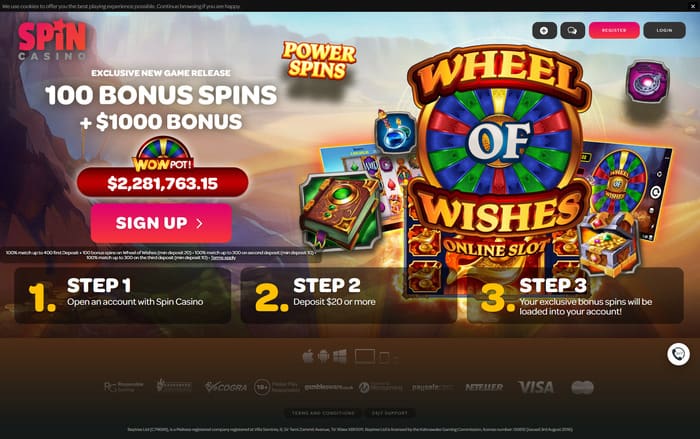Click the VISA payment logo
Screen dimensions: 700x439
(x=536, y=387)
